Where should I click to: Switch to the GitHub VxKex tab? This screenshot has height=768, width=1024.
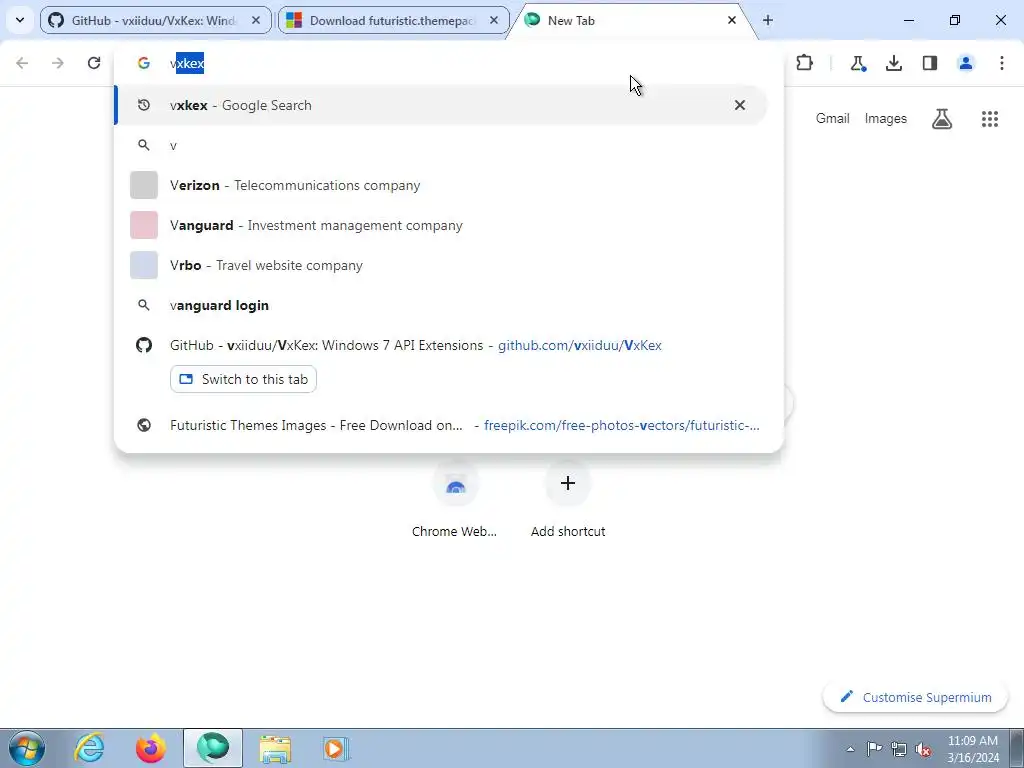[x=155, y=20]
